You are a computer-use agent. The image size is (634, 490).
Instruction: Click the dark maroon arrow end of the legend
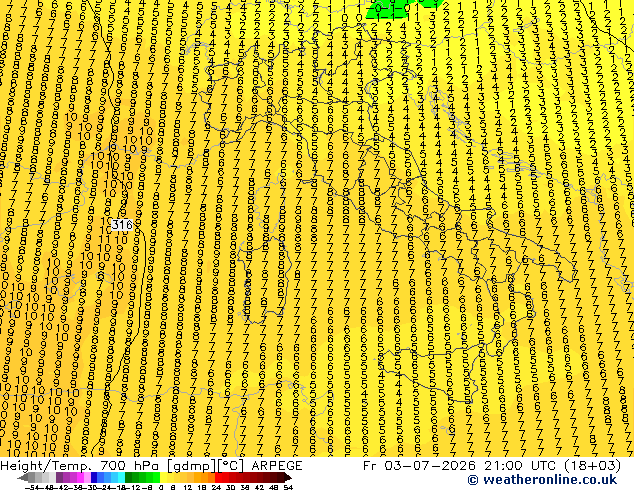click(287, 478)
